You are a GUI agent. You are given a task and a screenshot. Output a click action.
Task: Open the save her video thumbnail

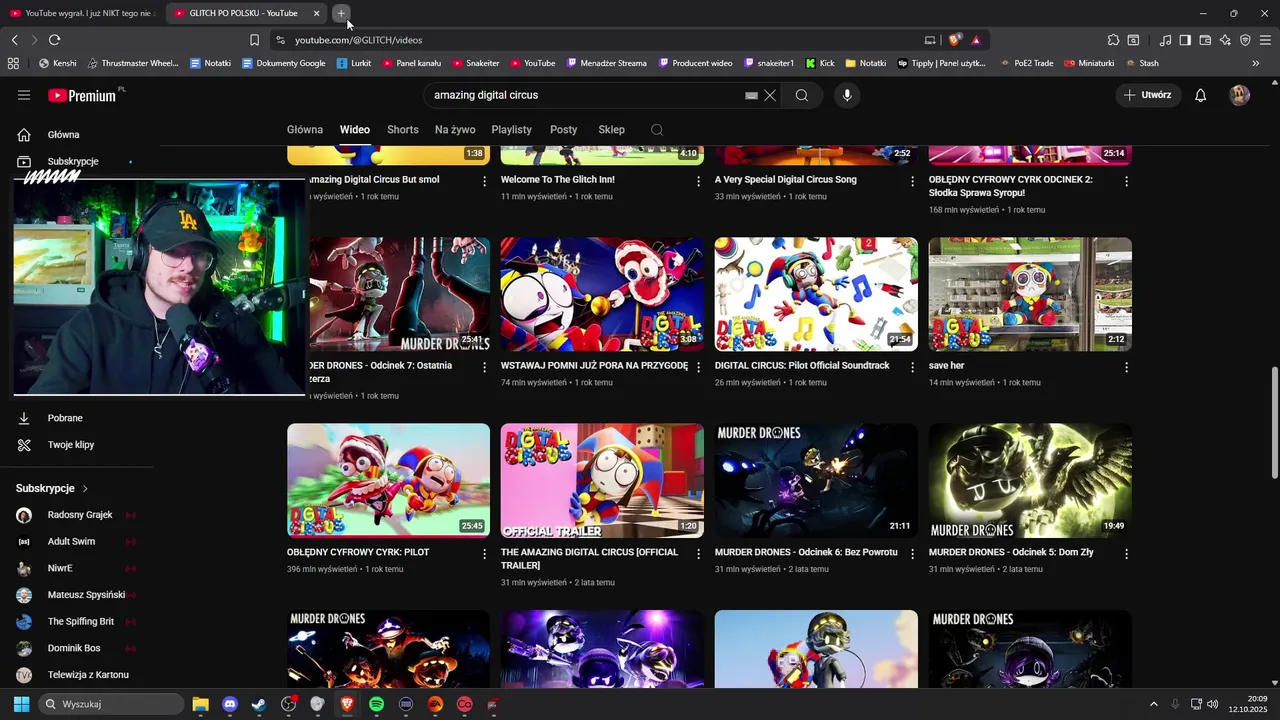[x=1030, y=294]
